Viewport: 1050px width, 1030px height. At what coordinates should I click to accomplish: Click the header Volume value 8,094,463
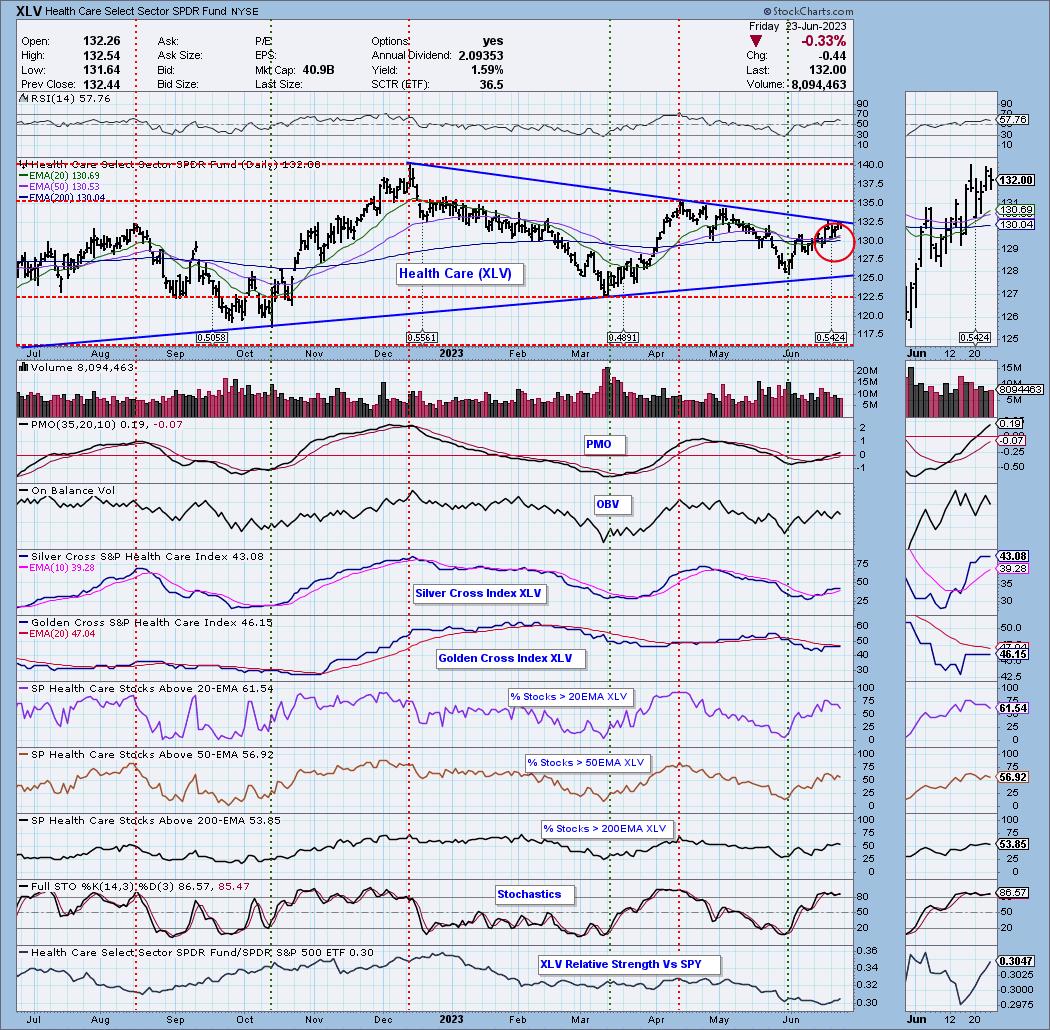point(819,84)
